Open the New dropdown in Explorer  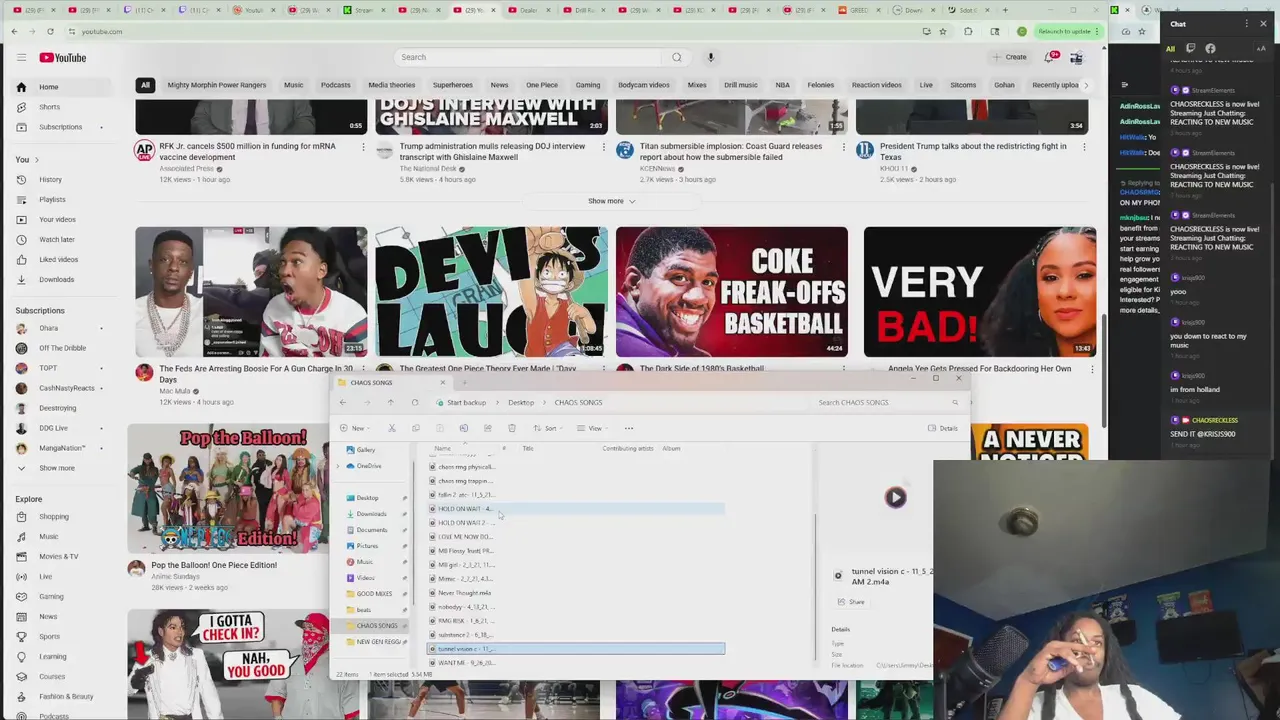point(354,428)
